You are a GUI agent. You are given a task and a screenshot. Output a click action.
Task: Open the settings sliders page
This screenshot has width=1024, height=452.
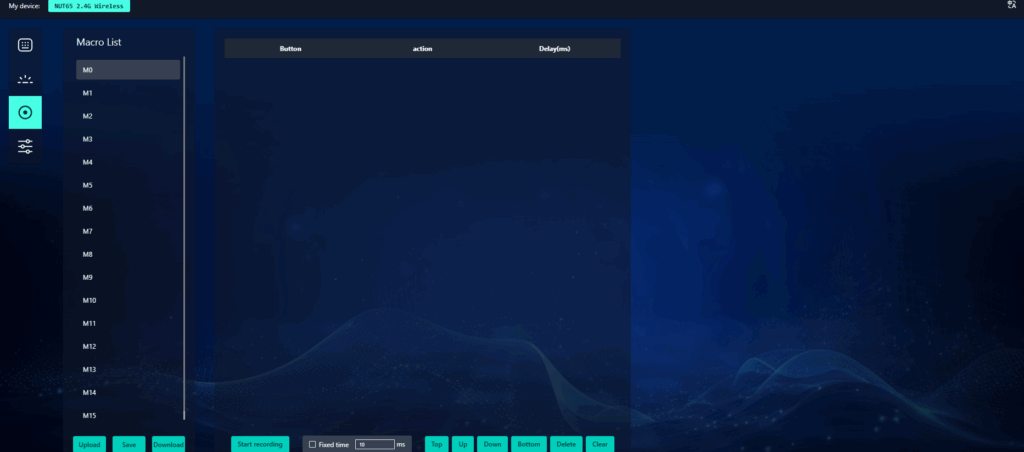pos(25,147)
